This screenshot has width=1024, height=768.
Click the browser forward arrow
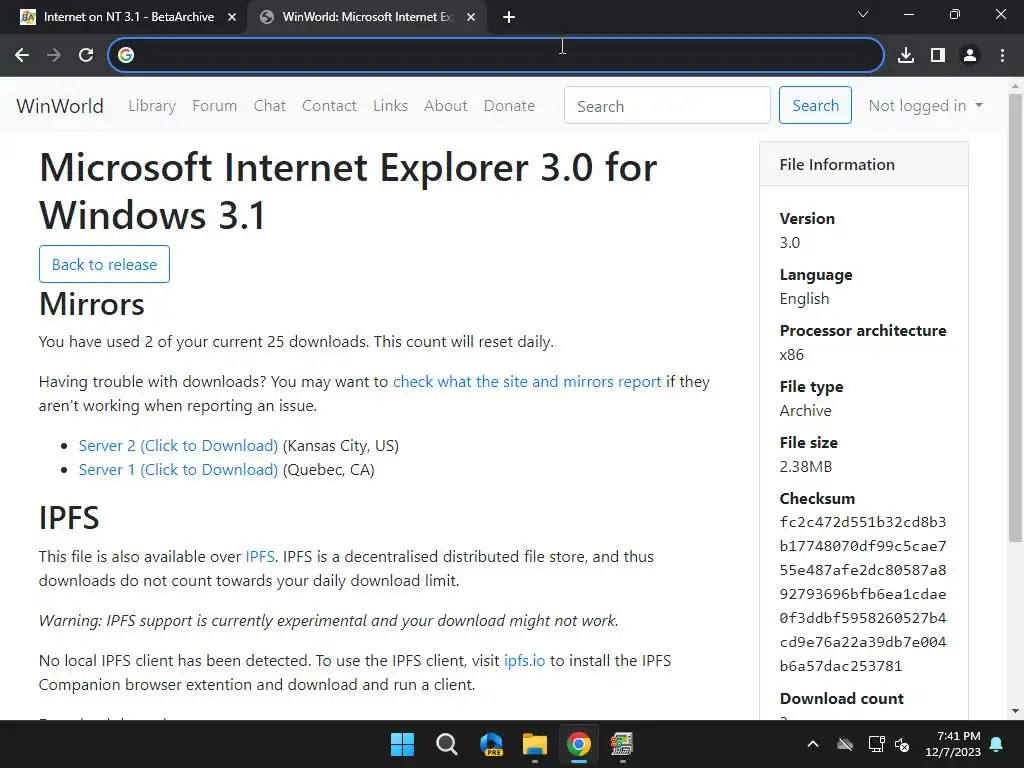pos(54,55)
